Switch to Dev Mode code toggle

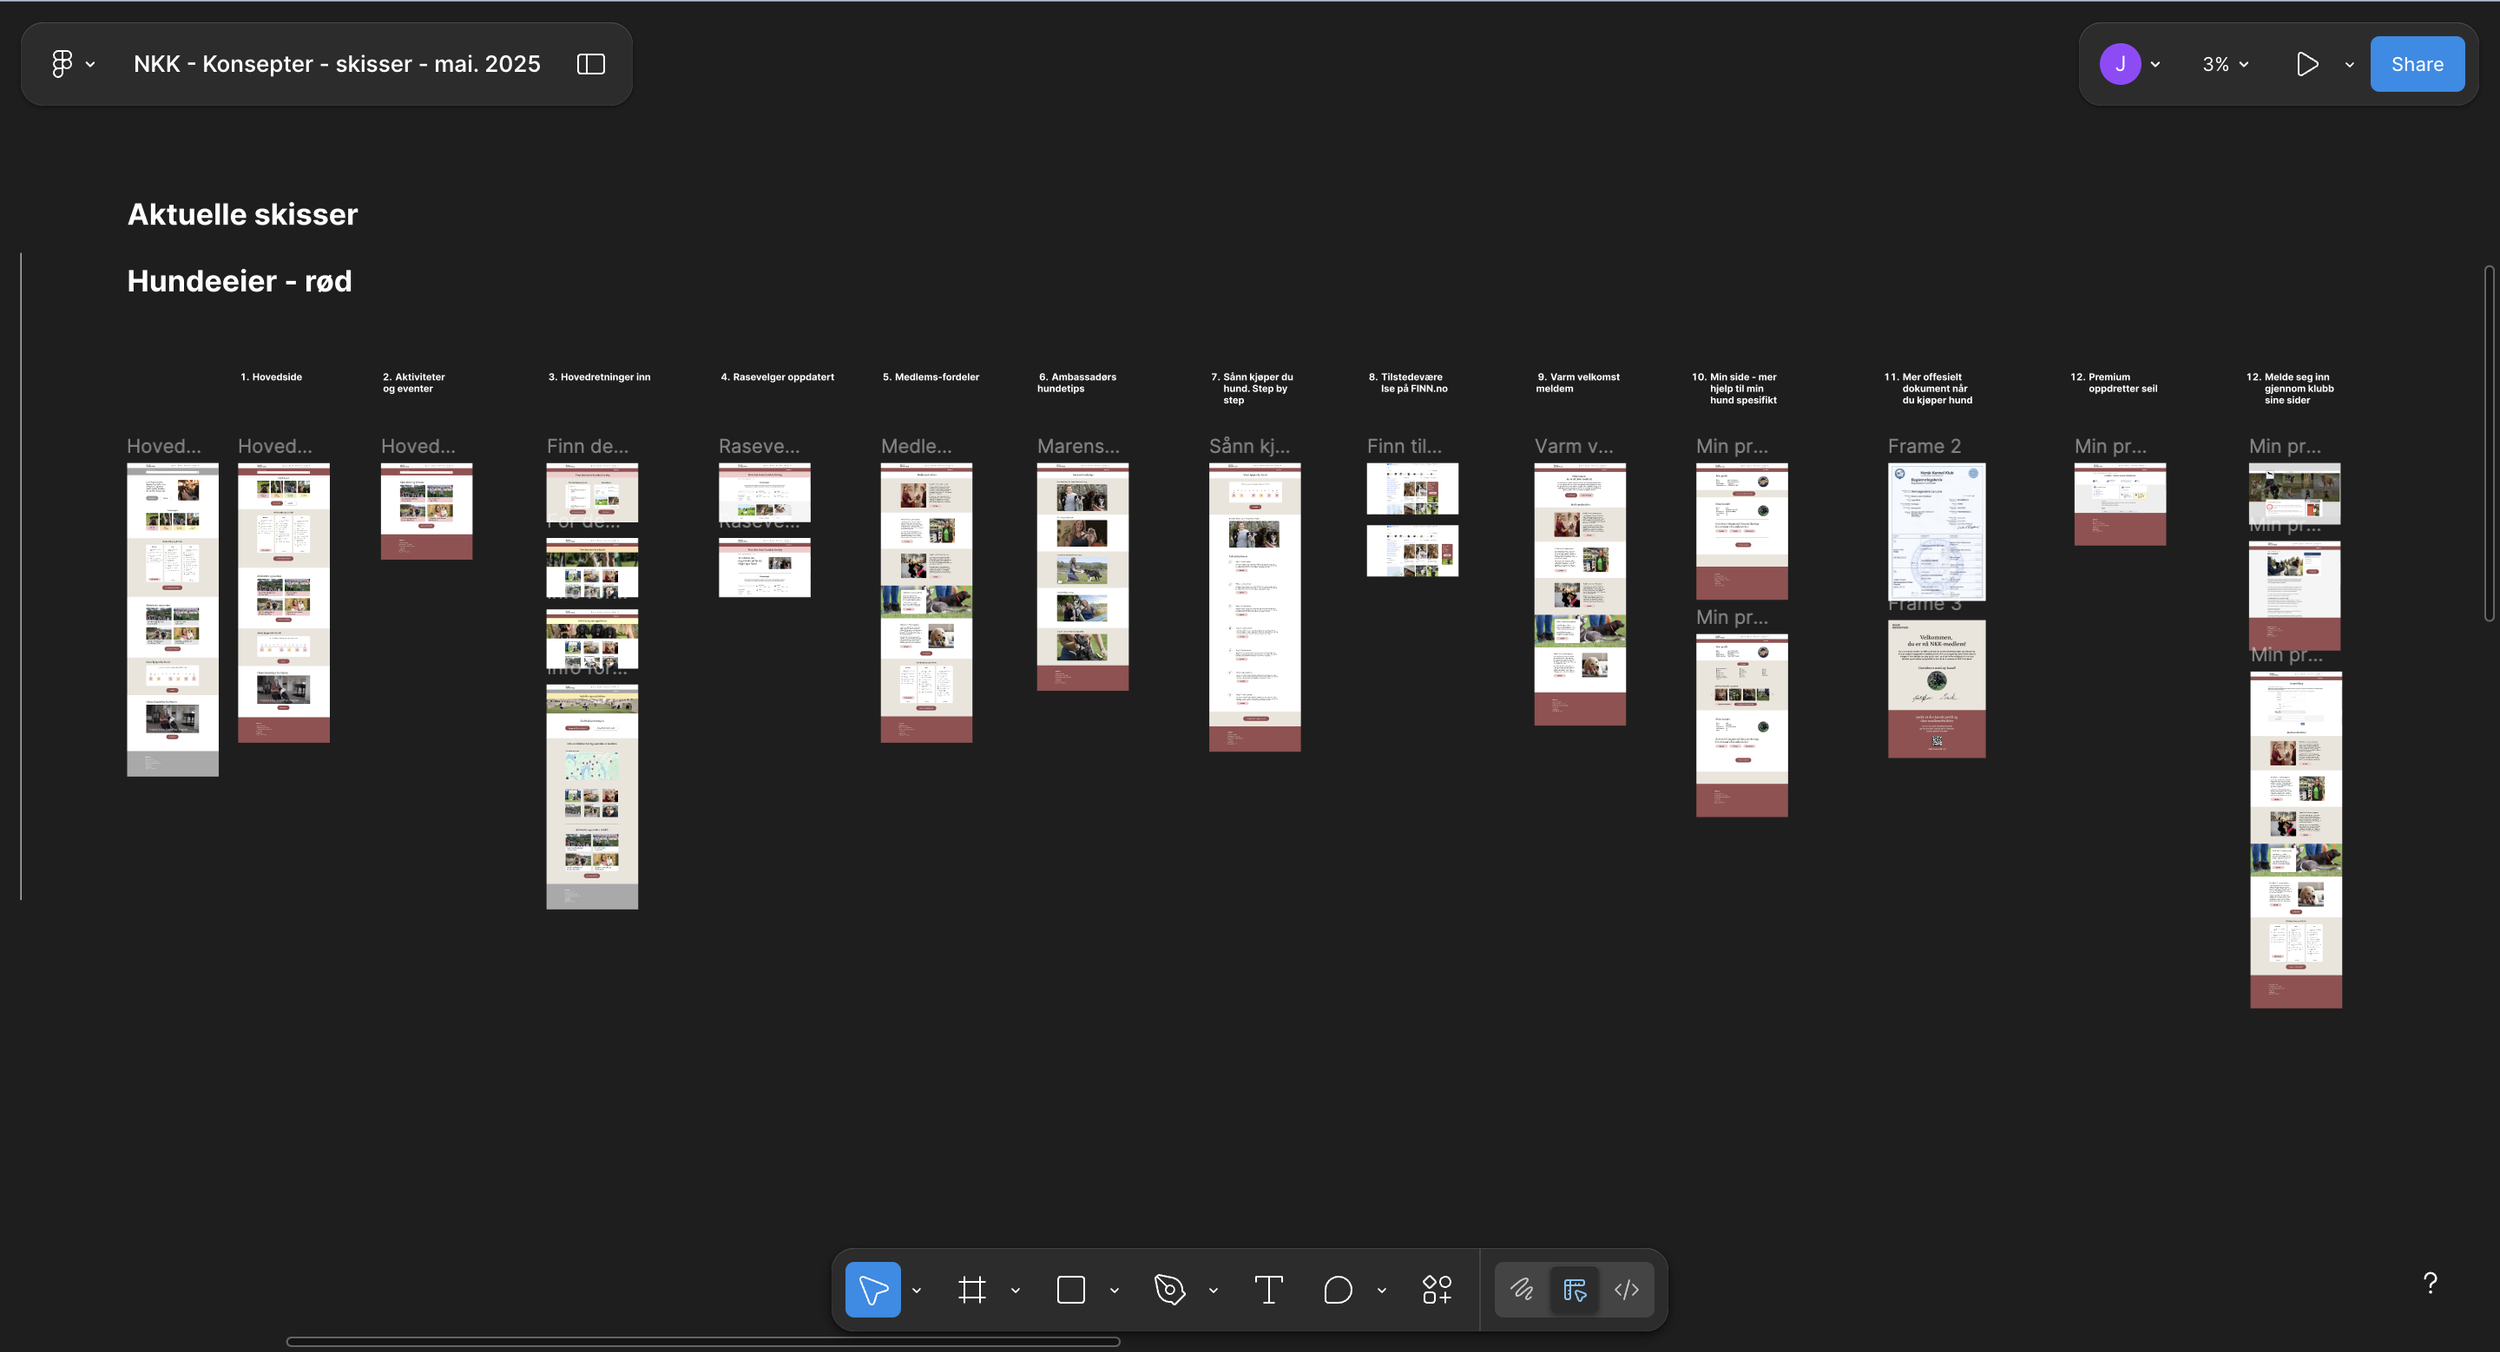1627,1290
